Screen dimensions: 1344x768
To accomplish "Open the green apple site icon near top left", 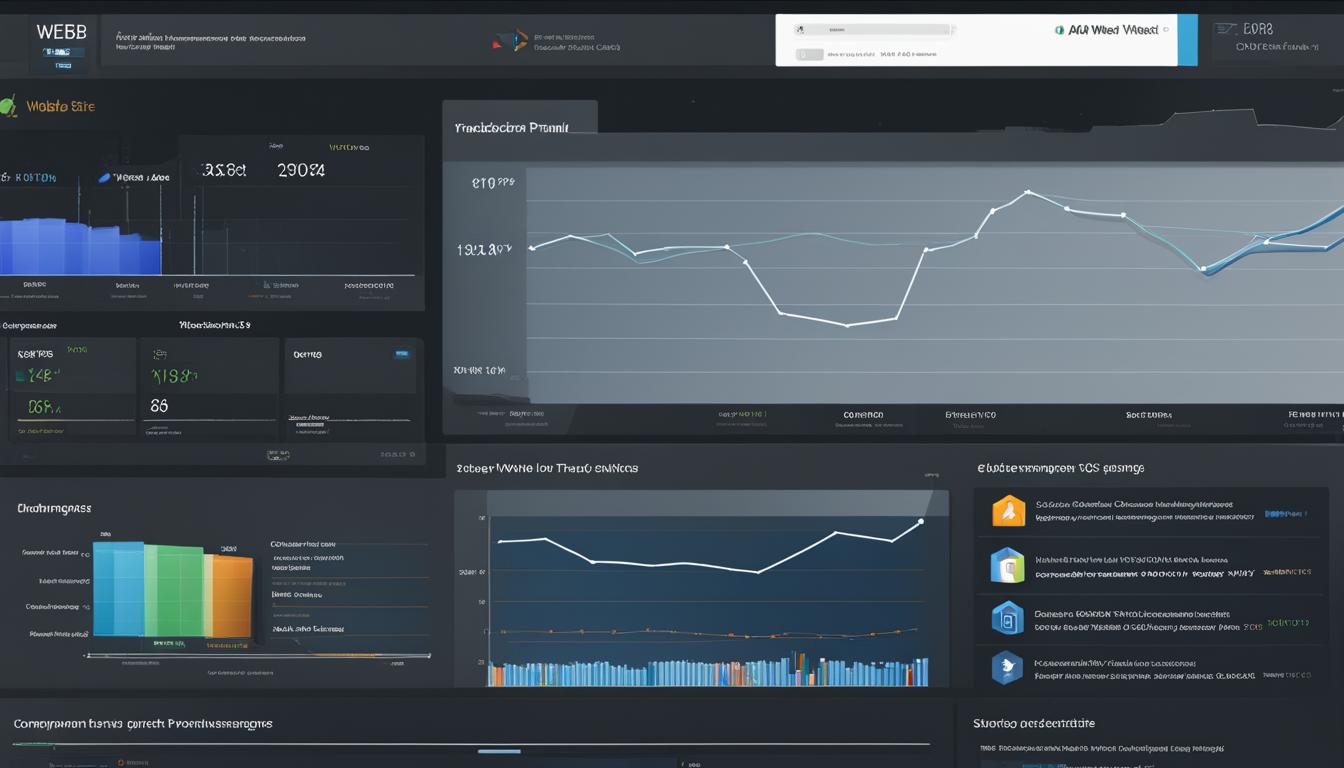I will (8, 105).
